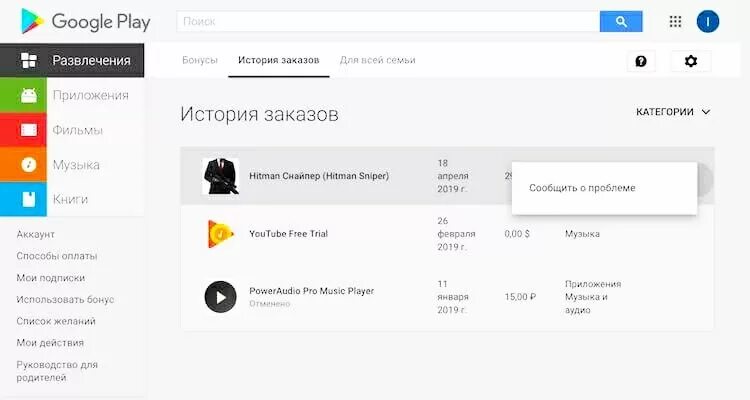Click the Развлечения grid icon
Image resolution: width=750 pixels, height=400 pixels.
click(x=29, y=60)
